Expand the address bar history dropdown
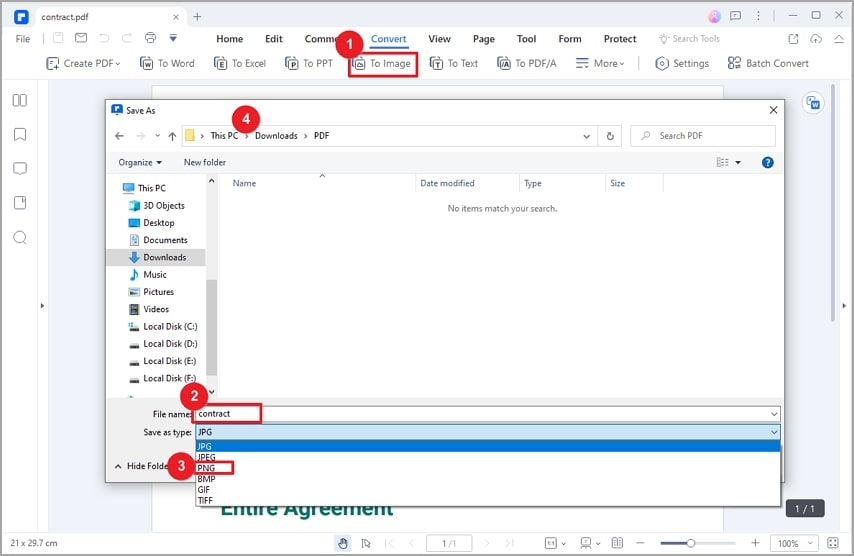854x556 pixels. [587, 136]
